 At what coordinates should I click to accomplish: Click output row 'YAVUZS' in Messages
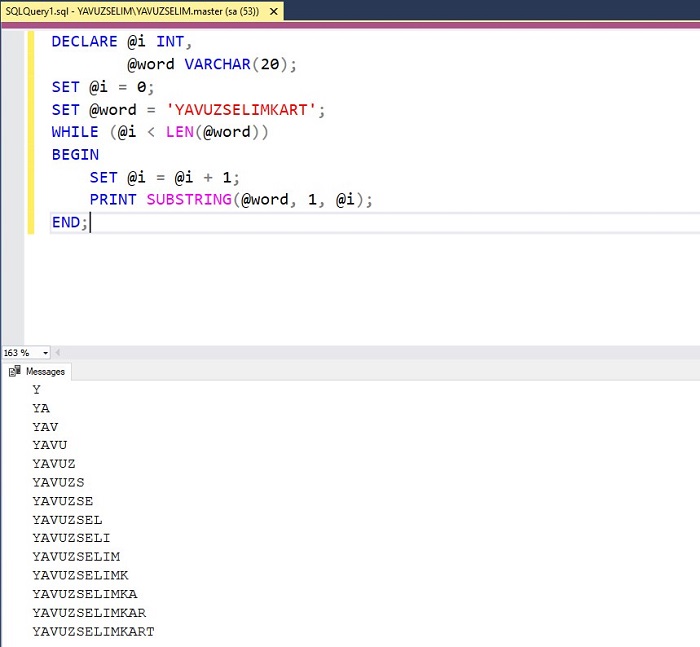tap(58, 483)
